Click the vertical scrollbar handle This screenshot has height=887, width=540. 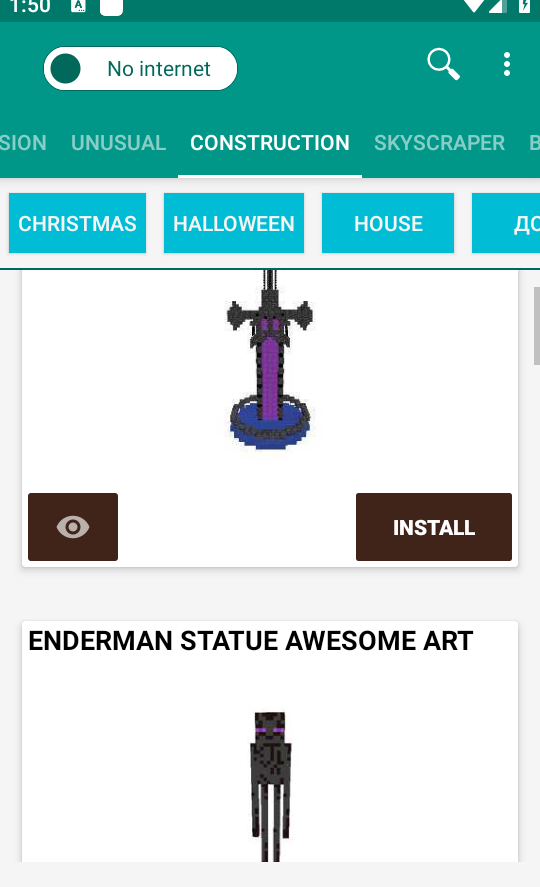pos(537,325)
